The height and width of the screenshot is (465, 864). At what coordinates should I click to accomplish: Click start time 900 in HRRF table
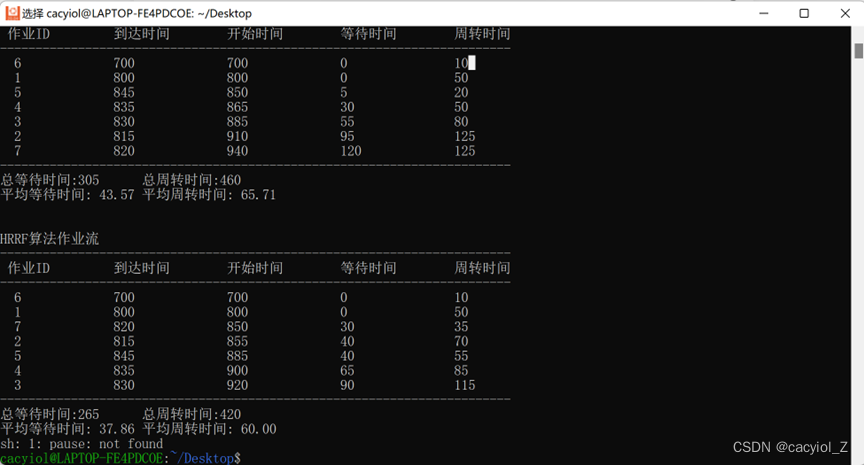[x=237, y=370]
